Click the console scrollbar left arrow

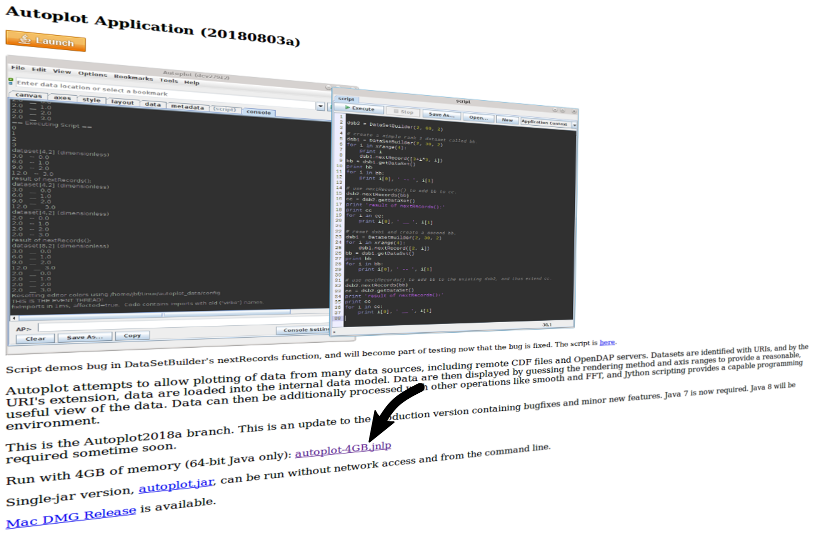pyautogui.click(x=14, y=319)
